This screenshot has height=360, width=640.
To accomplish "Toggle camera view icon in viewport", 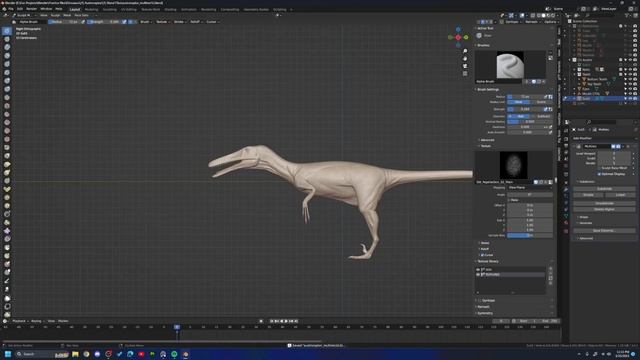I will 465,66.
